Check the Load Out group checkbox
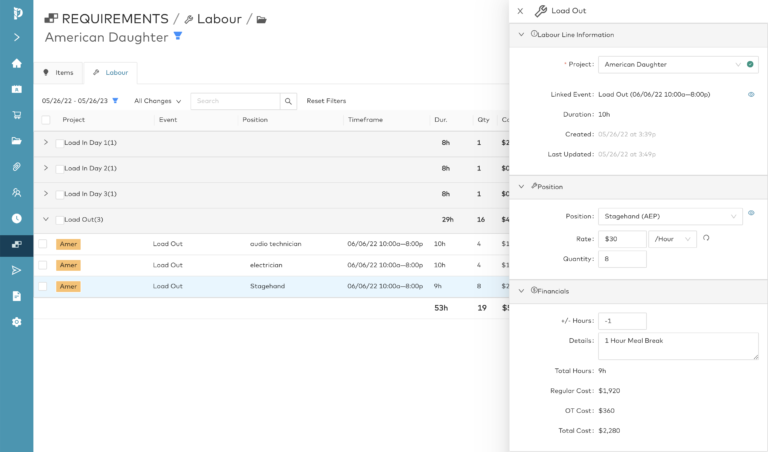Image resolution: width=768 pixels, height=452 pixels. tap(60, 220)
